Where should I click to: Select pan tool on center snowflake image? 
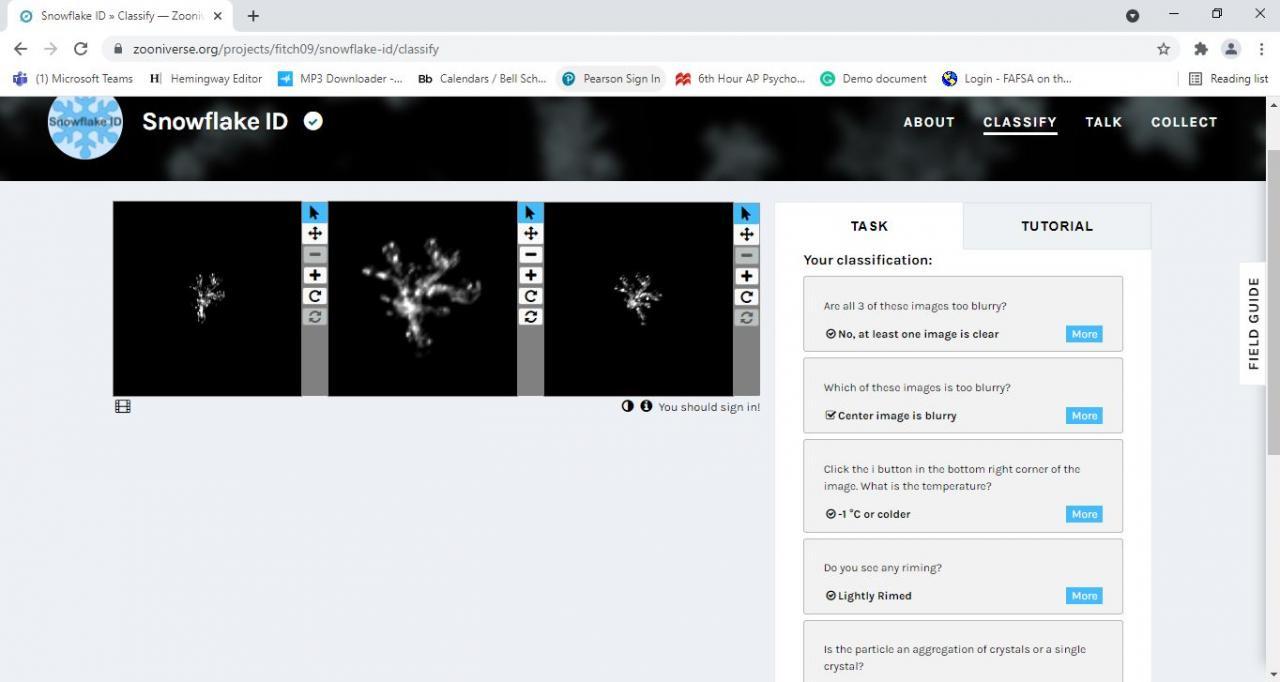[x=530, y=233]
